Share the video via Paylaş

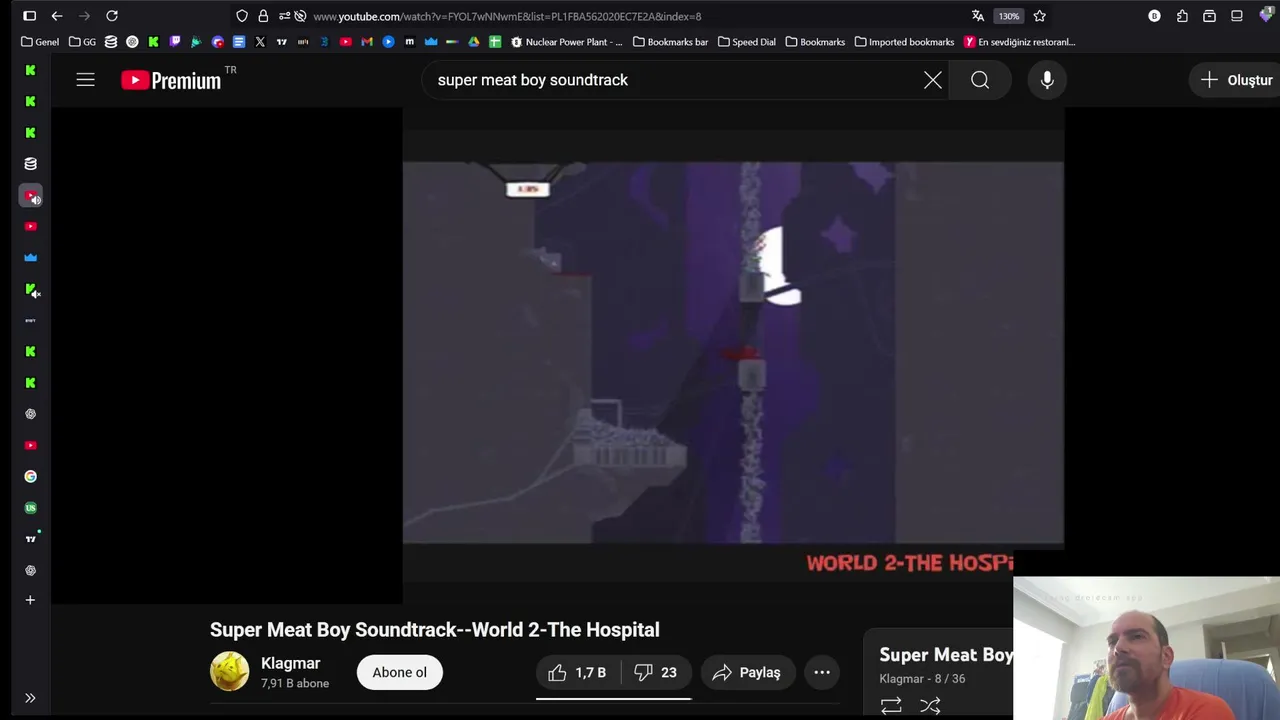[x=747, y=672]
